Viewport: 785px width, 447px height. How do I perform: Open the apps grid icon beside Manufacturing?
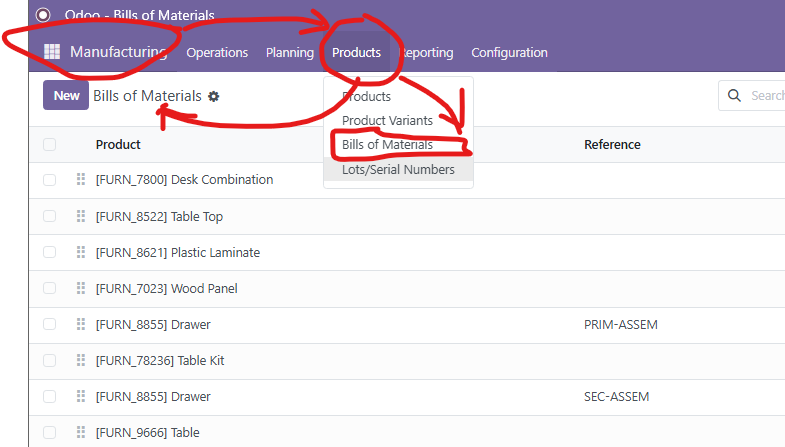tap(52, 52)
